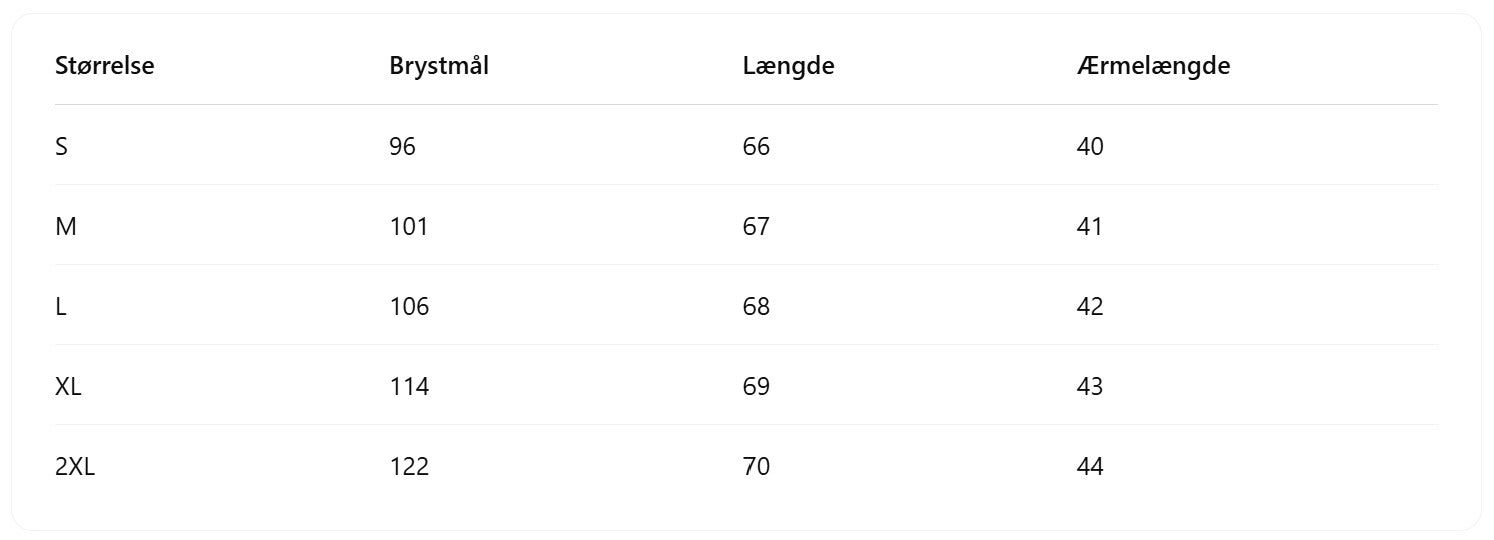Image resolution: width=1494 pixels, height=540 pixels.
Task: Click the Størrelse column header
Action: (105, 67)
